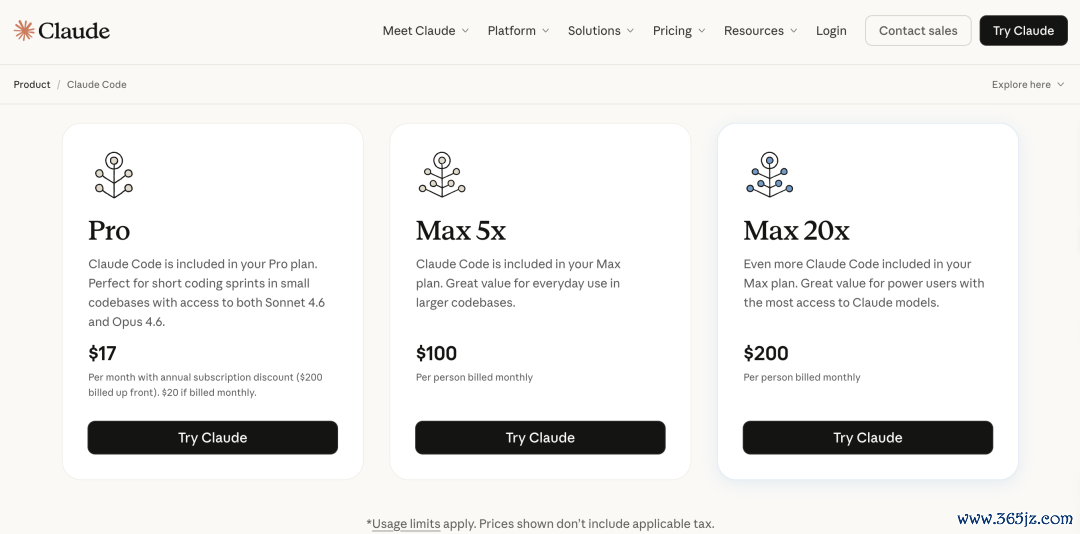Select the Claude Code breadcrumb item
Viewport: 1080px width, 534px height.
[x=96, y=85]
